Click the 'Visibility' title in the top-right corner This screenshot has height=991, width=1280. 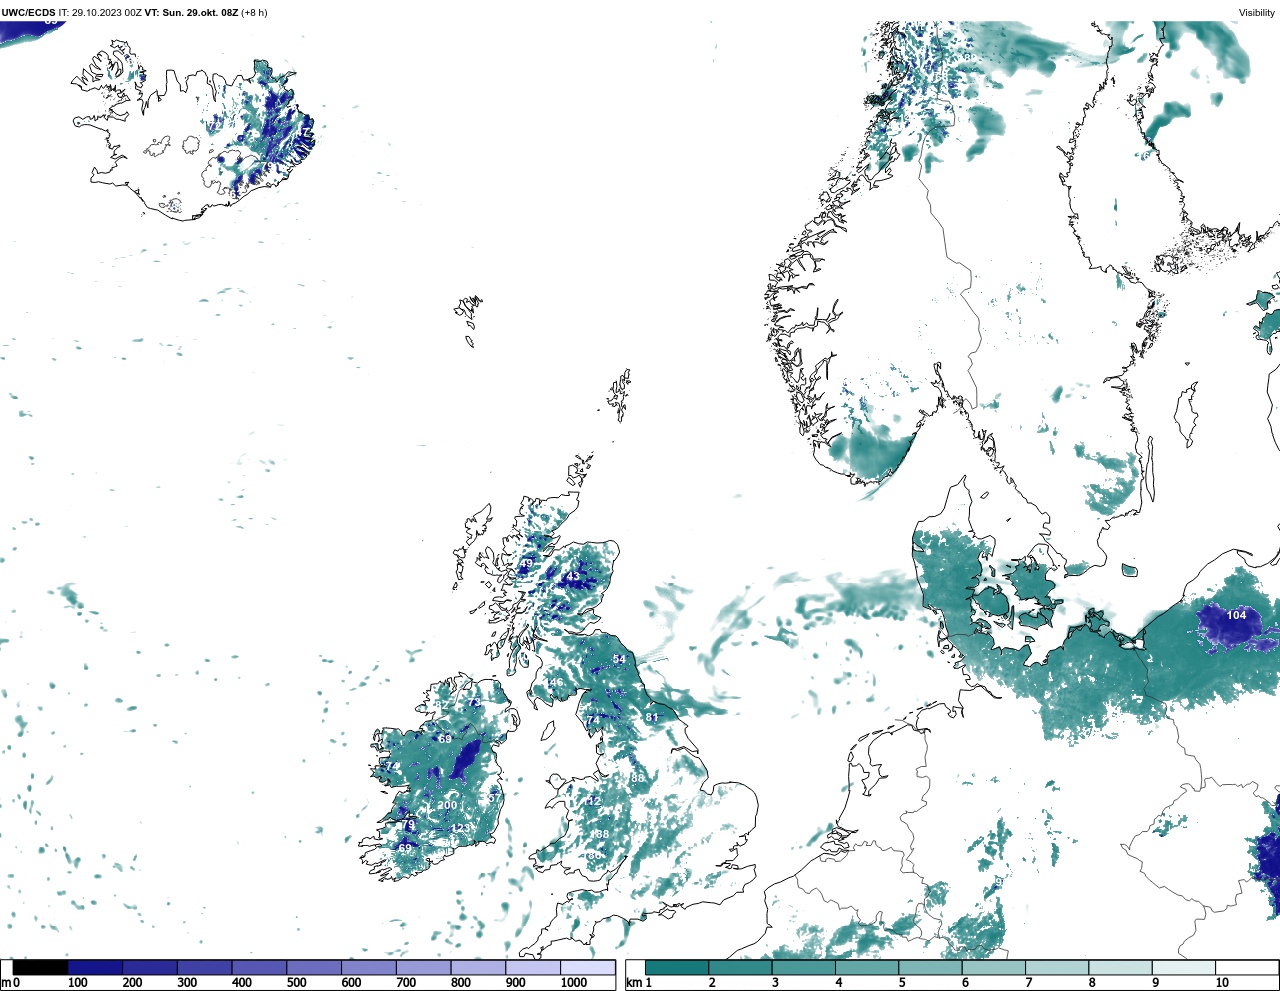point(1257,13)
